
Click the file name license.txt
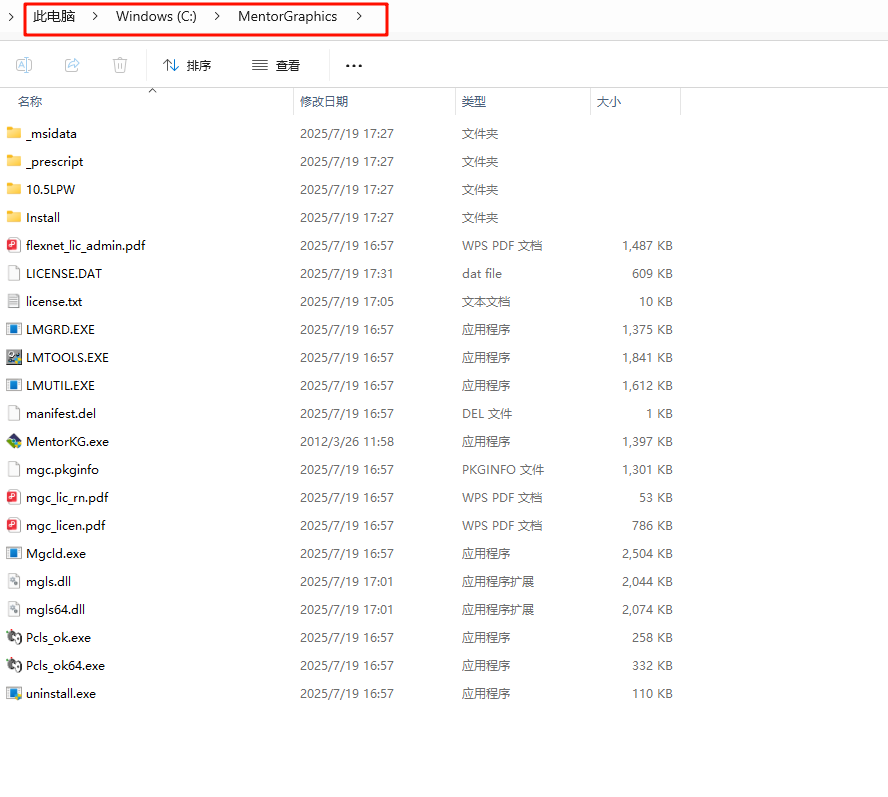coord(54,301)
